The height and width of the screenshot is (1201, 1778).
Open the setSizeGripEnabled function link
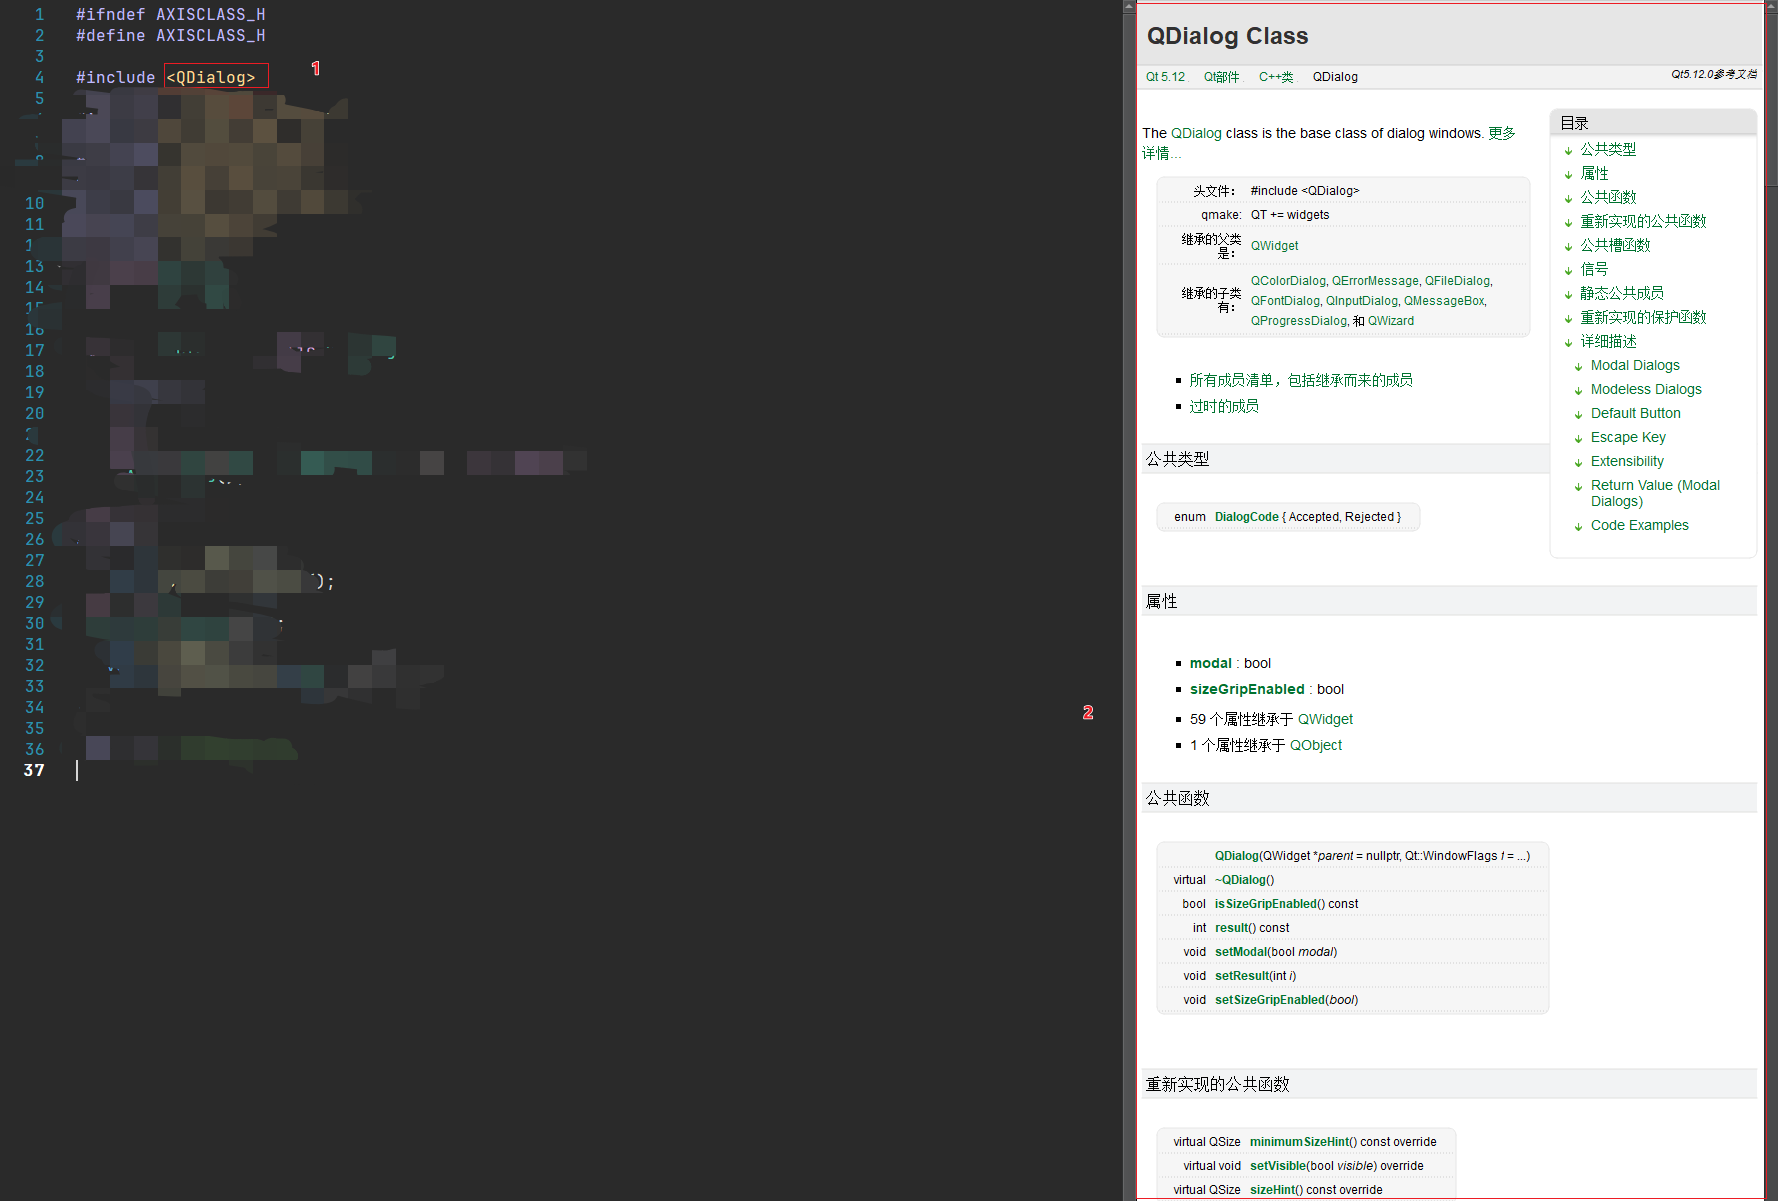click(1270, 1000)
